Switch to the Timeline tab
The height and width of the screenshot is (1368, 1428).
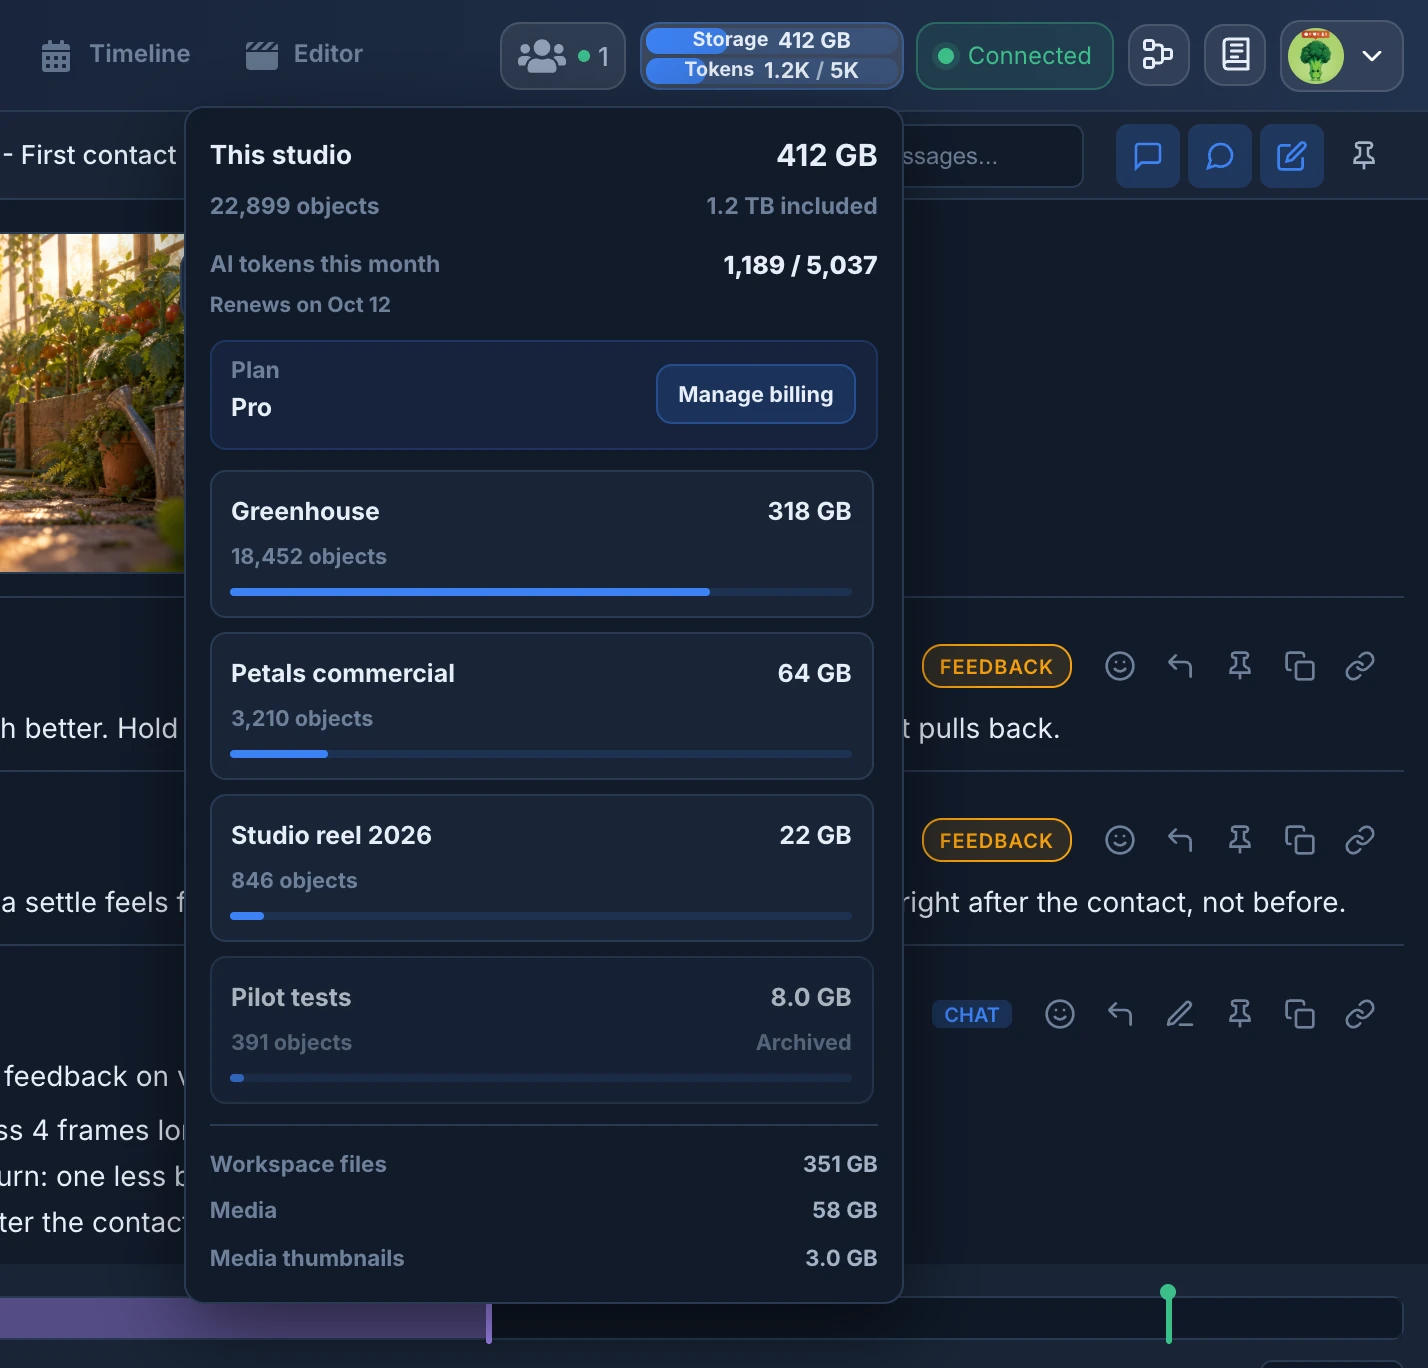point(116,54)
